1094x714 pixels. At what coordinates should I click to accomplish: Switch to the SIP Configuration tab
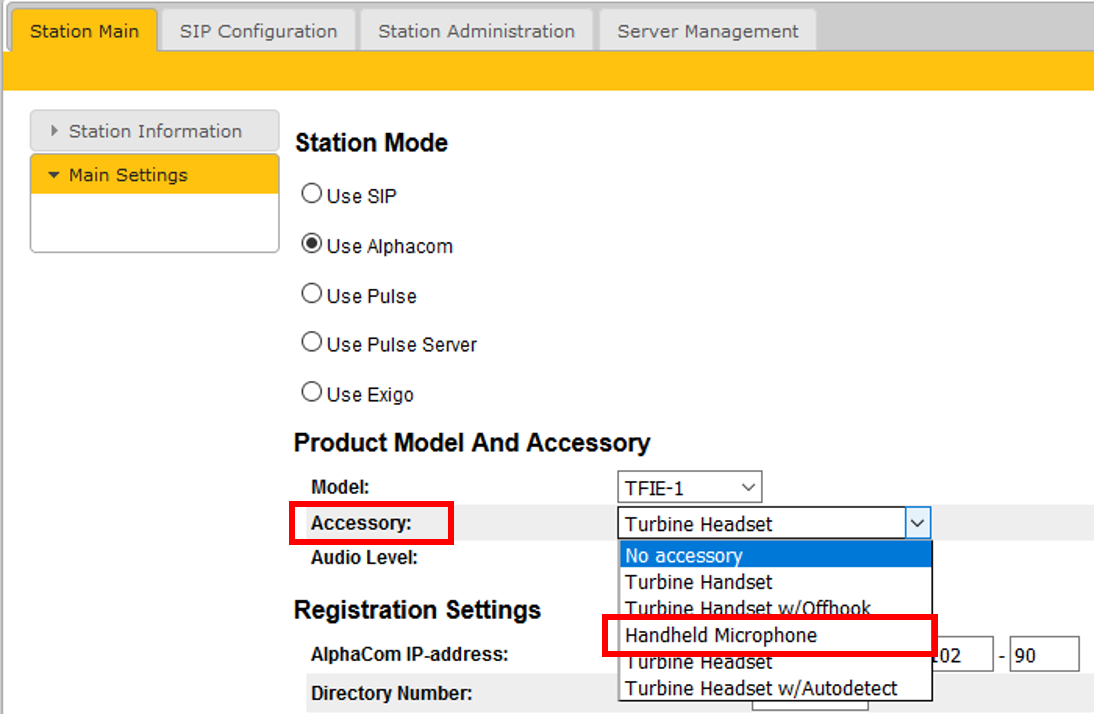click(258, 31)
